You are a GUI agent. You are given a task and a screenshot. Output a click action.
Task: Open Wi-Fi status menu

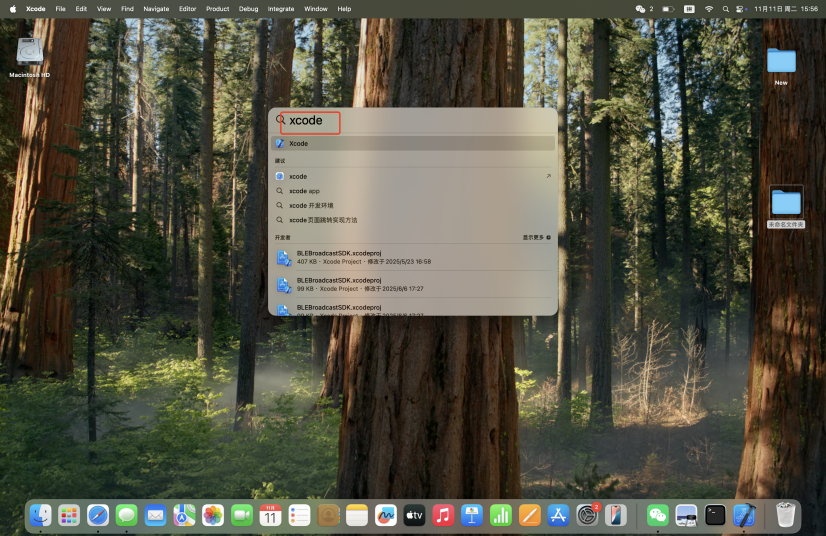pyautogui.click(x=709, y=9)
